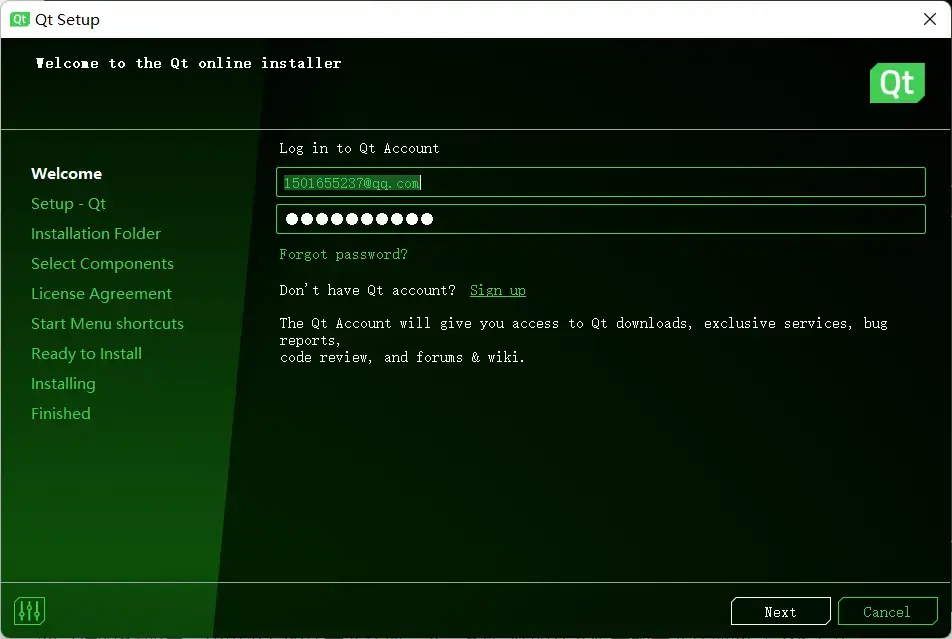Open the installer settings sliders icon
This screenshot has height=639, width=952.
tap(29, 611)
